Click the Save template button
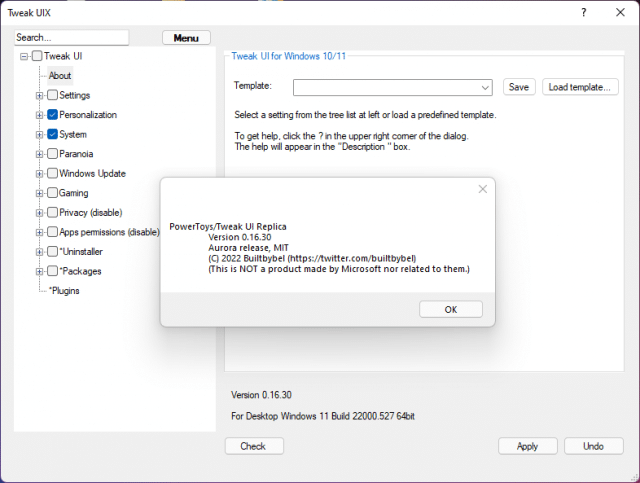640x483 pixels. click(519, 87)
